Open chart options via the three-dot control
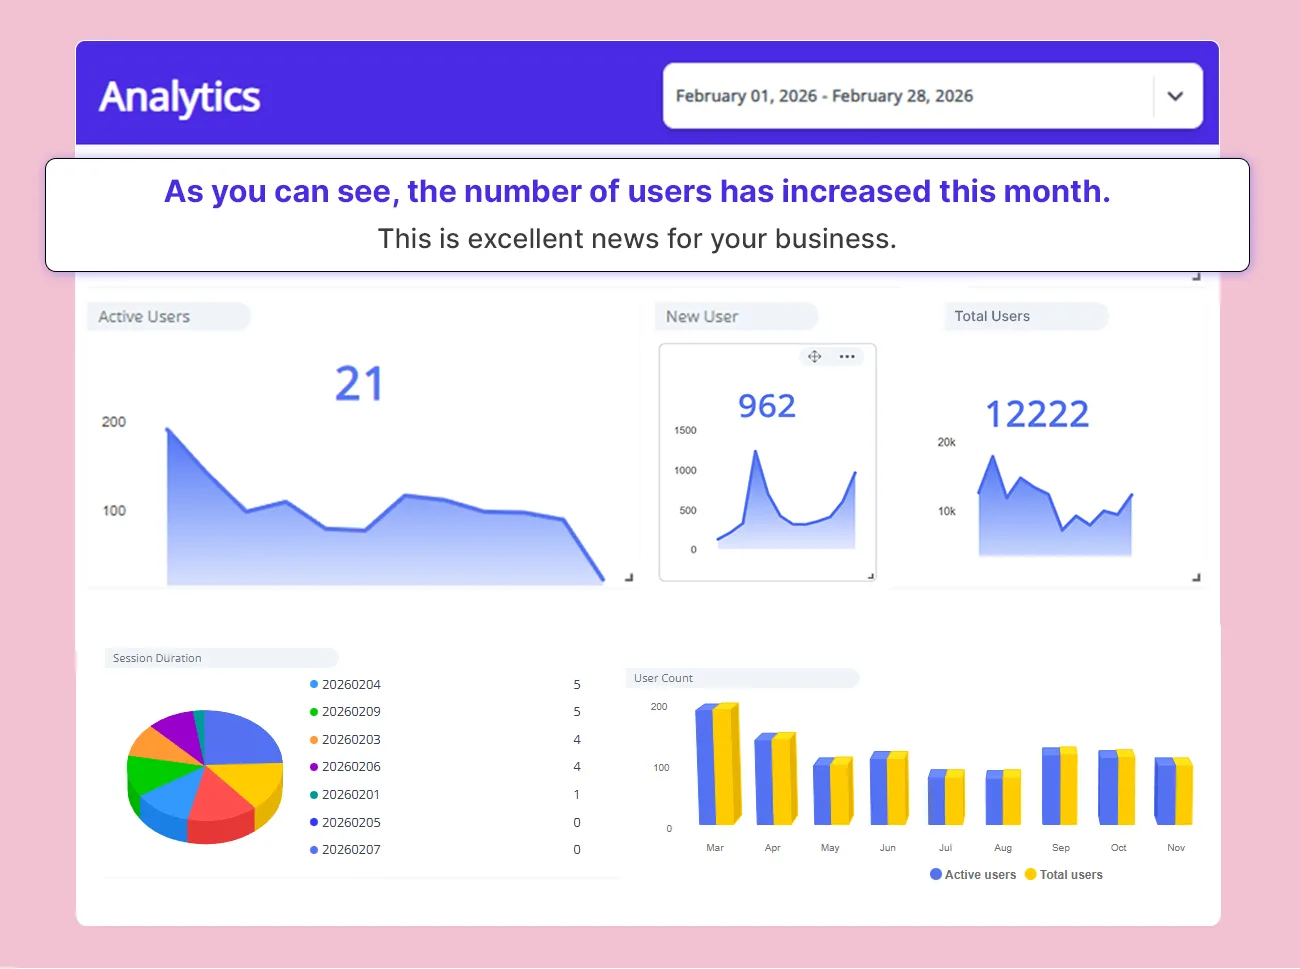This screenshot has height=969, width=1300. point(847,356)
